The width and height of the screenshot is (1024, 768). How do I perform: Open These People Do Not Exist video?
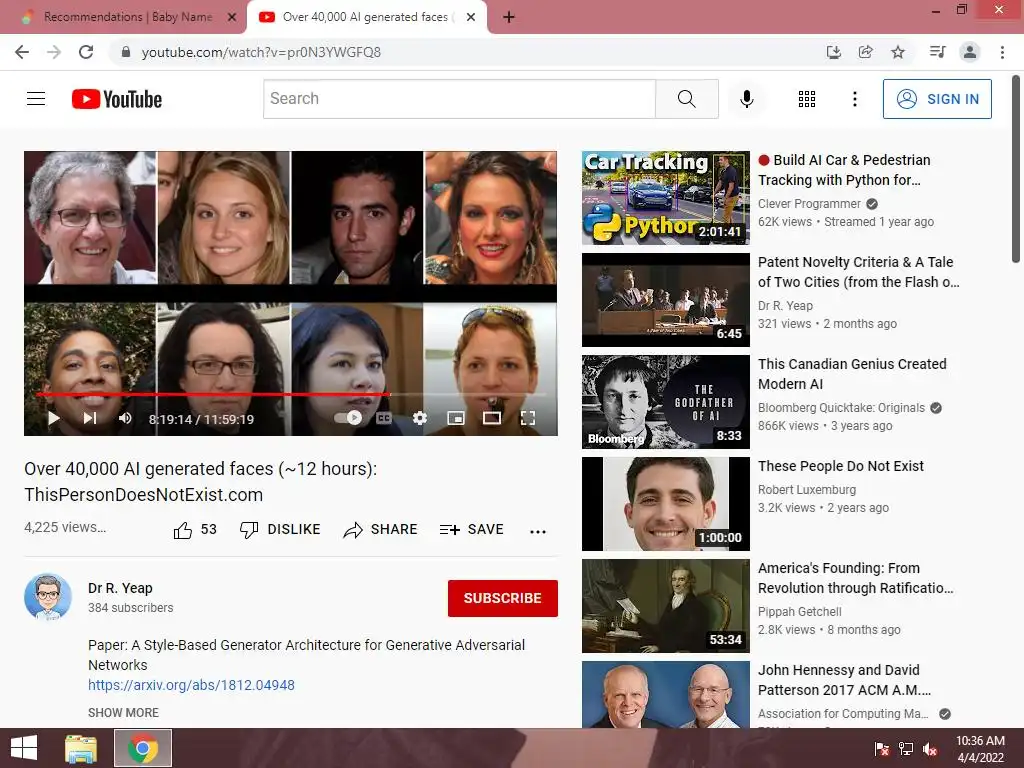[x=840, y=466]
